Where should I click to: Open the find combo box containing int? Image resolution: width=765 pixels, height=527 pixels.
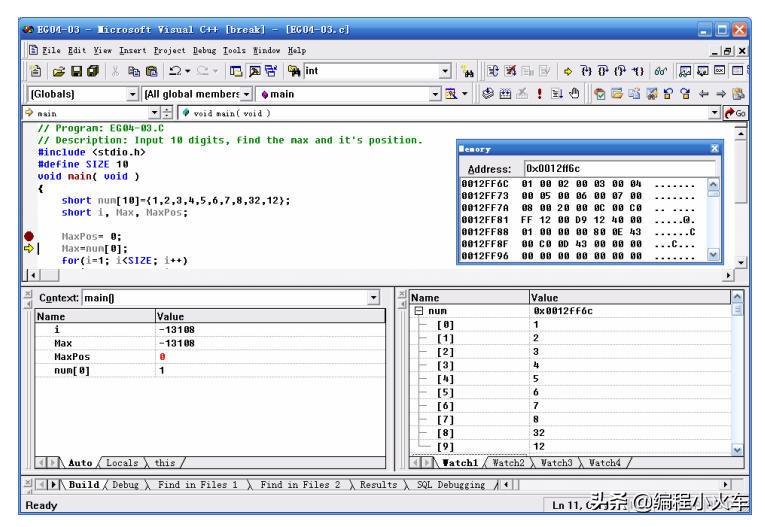click(445, 71)
